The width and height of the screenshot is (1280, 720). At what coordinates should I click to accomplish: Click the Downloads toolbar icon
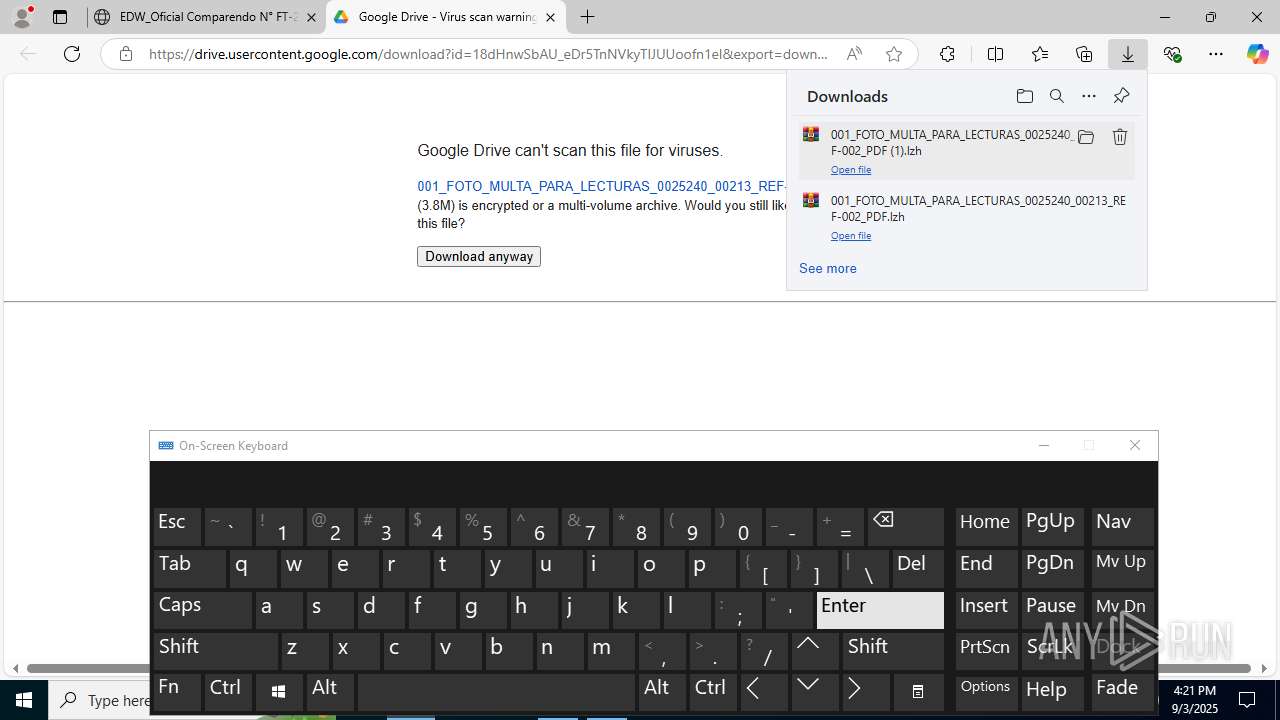point(1128,54)
